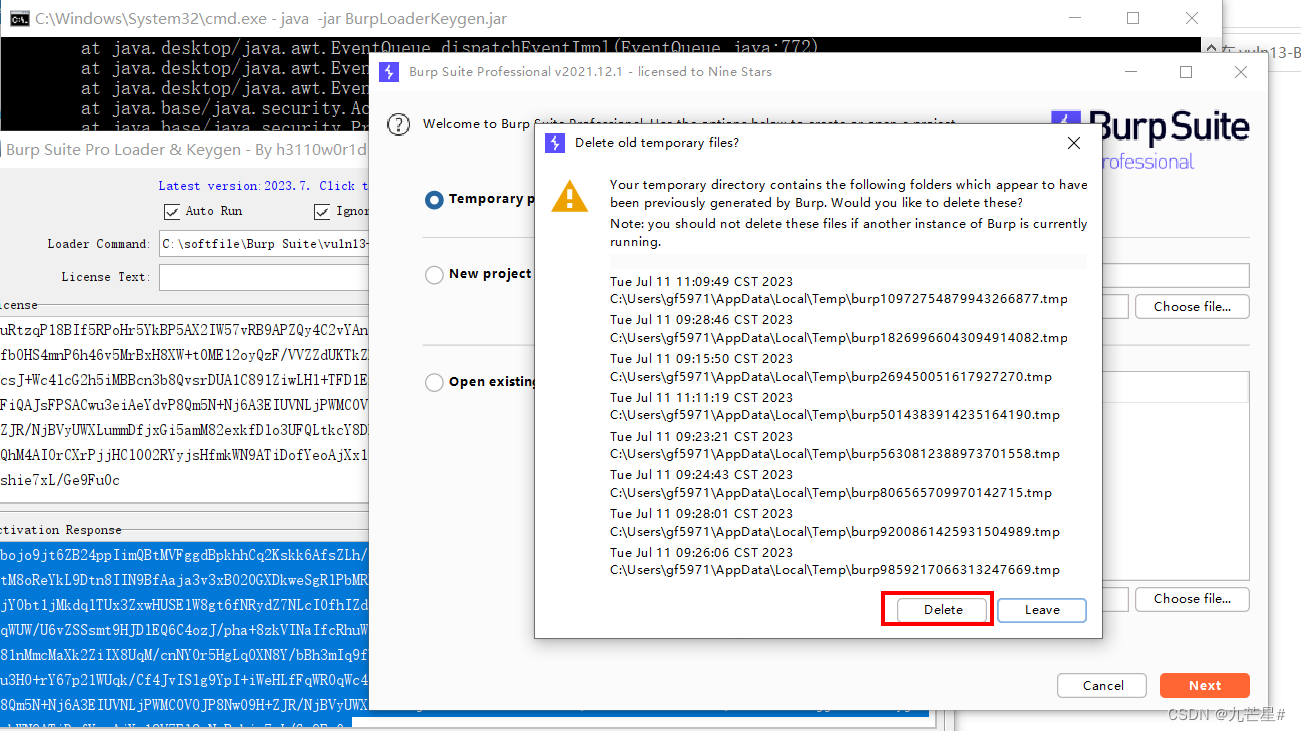Click the temp path burp9859217066313247669.tmp
This screenshot has height=731, width=1301.
click(835, 570)
